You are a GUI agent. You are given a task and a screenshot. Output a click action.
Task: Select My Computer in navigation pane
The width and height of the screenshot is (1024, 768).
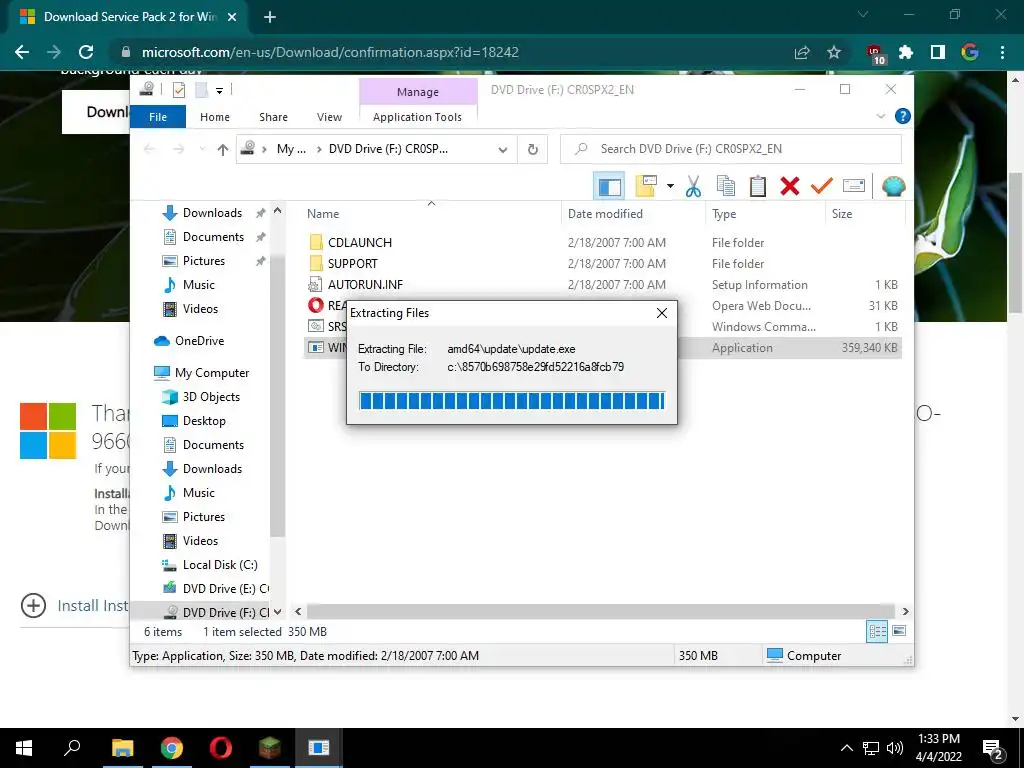click(212, 373)
